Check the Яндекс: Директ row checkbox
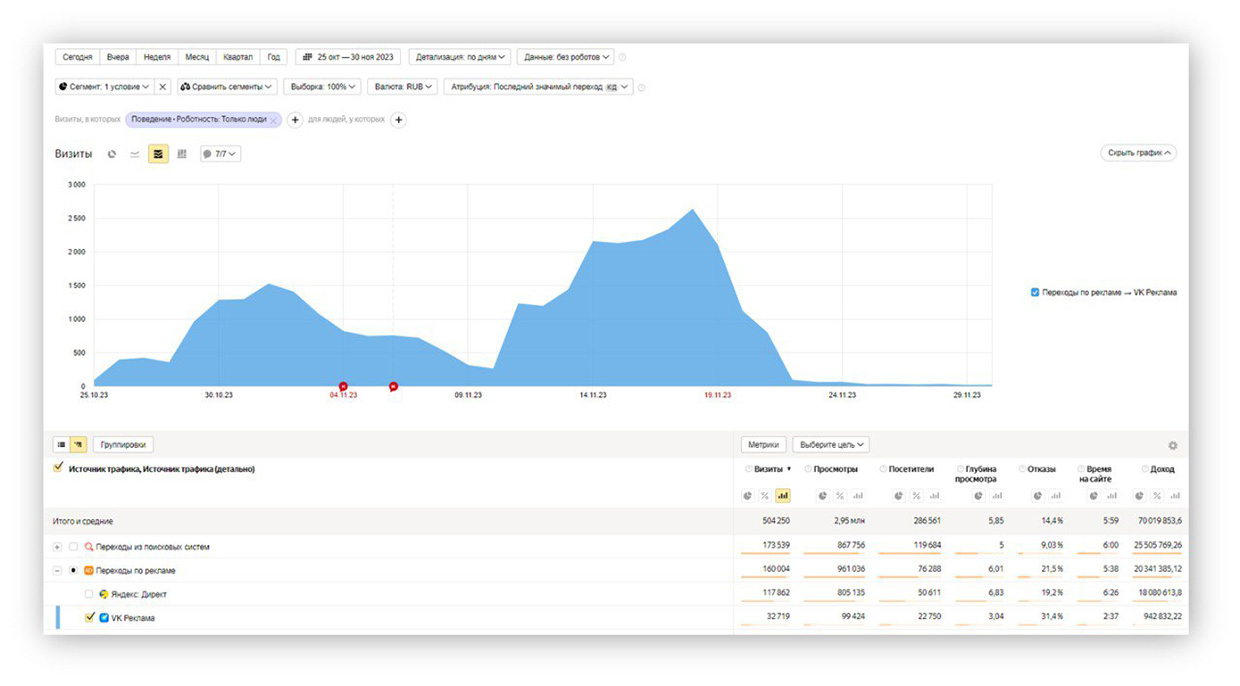The height and width of the screenshot is (686, 1240). pyautogui.click(x=90, y=594)
